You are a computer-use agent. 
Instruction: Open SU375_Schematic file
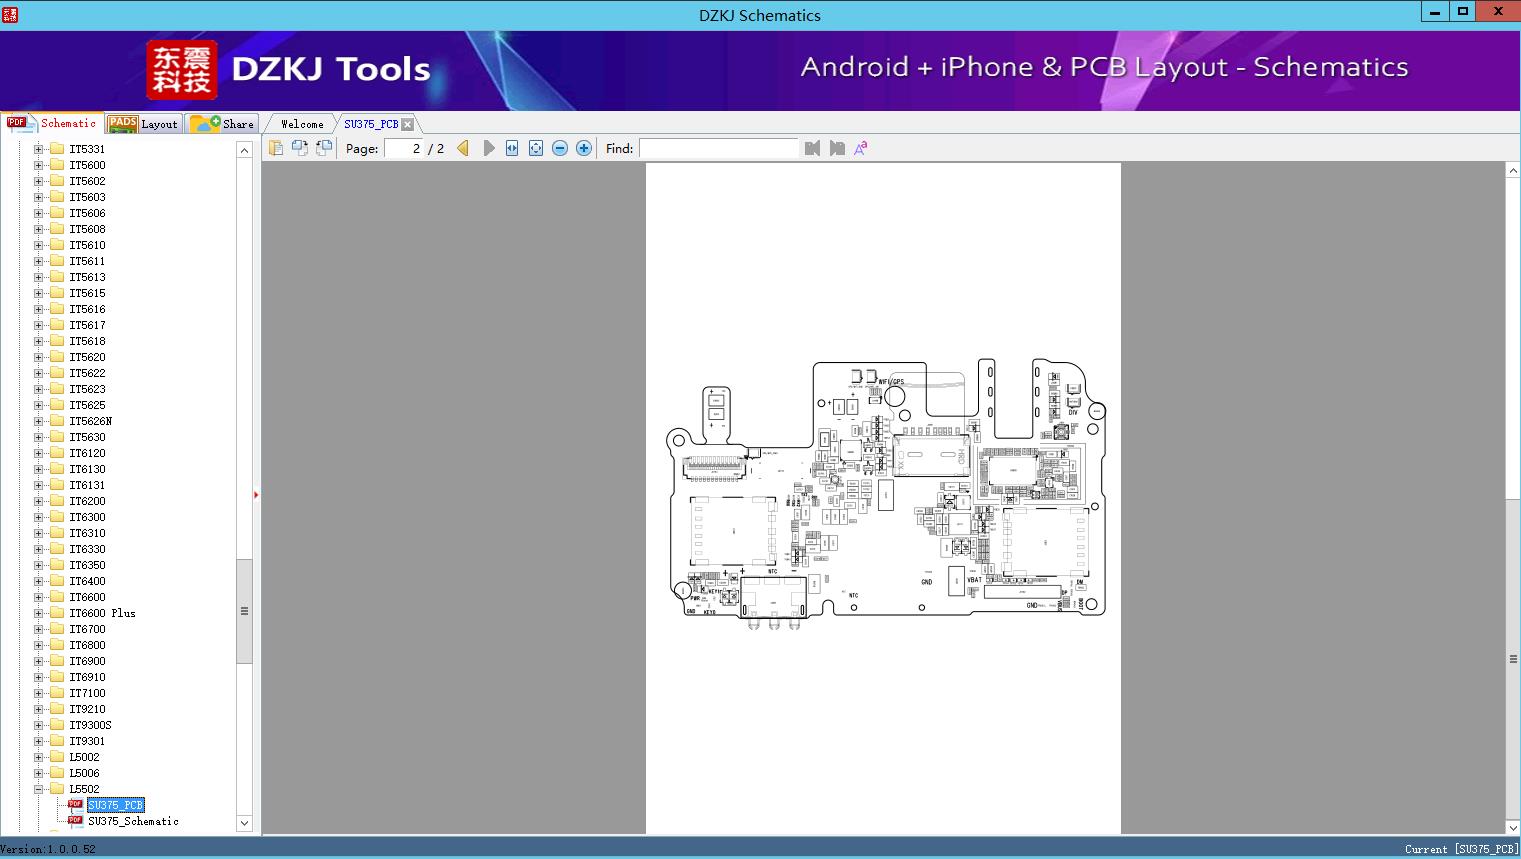click(133, 821)
